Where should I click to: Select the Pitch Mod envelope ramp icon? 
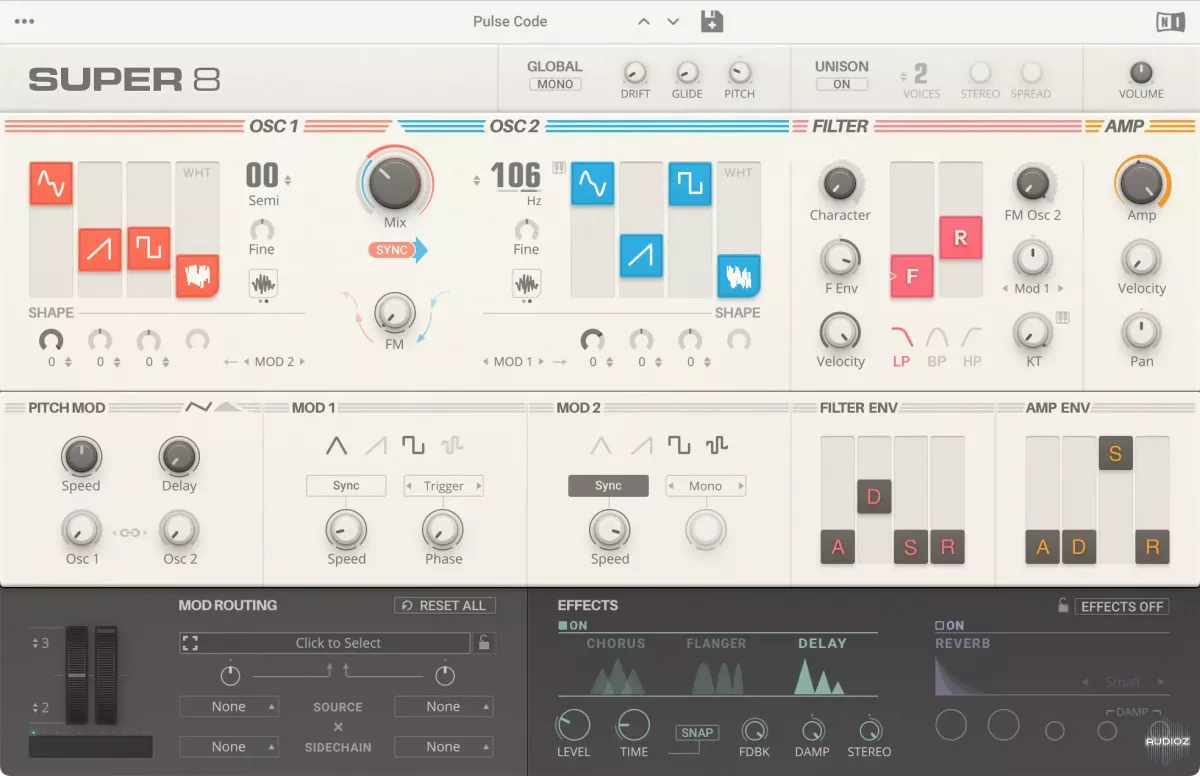(x=229, y=407)
